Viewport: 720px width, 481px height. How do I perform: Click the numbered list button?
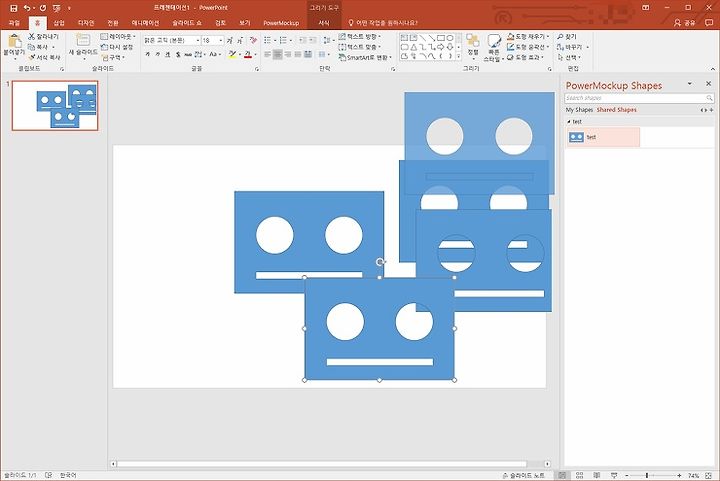[283, 40]
